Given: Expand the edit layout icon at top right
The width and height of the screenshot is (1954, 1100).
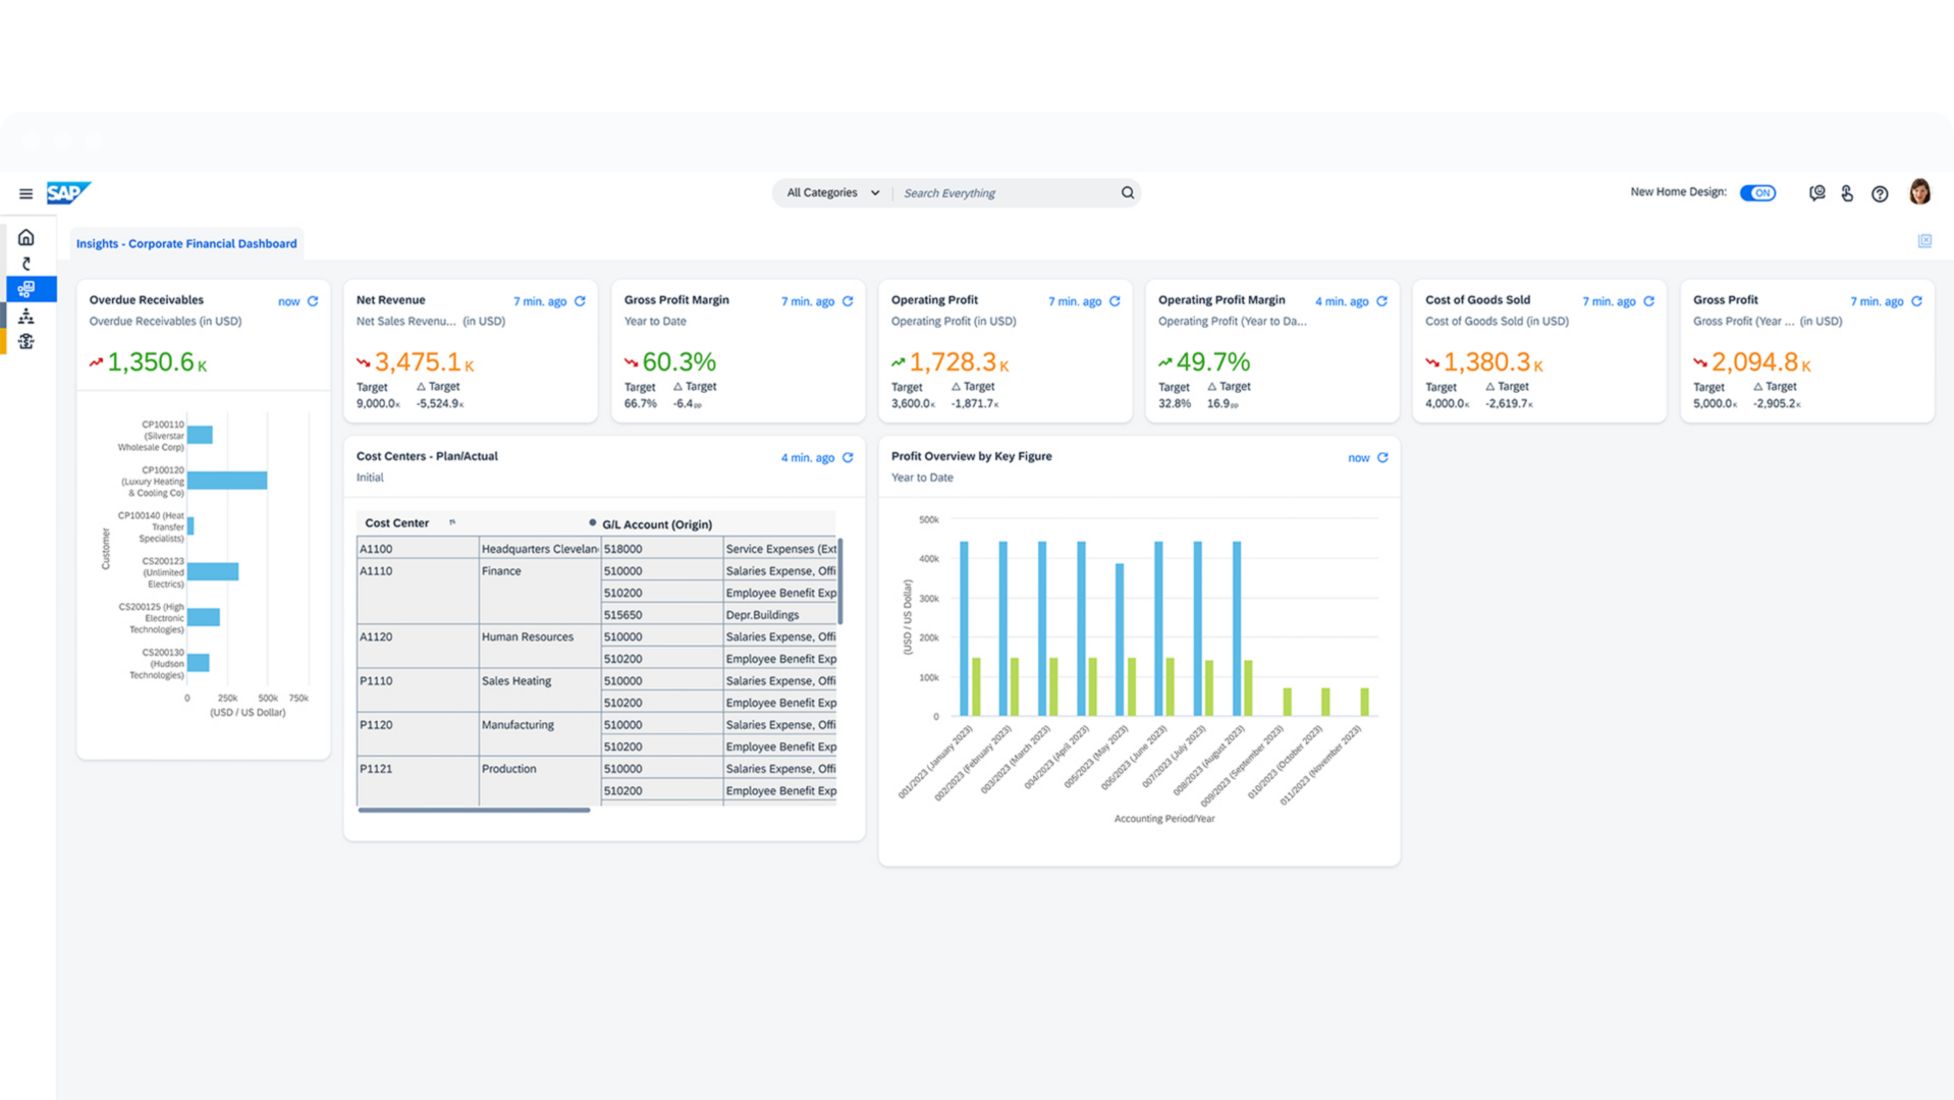Looking at the screenshot, I should [1924, 241].
